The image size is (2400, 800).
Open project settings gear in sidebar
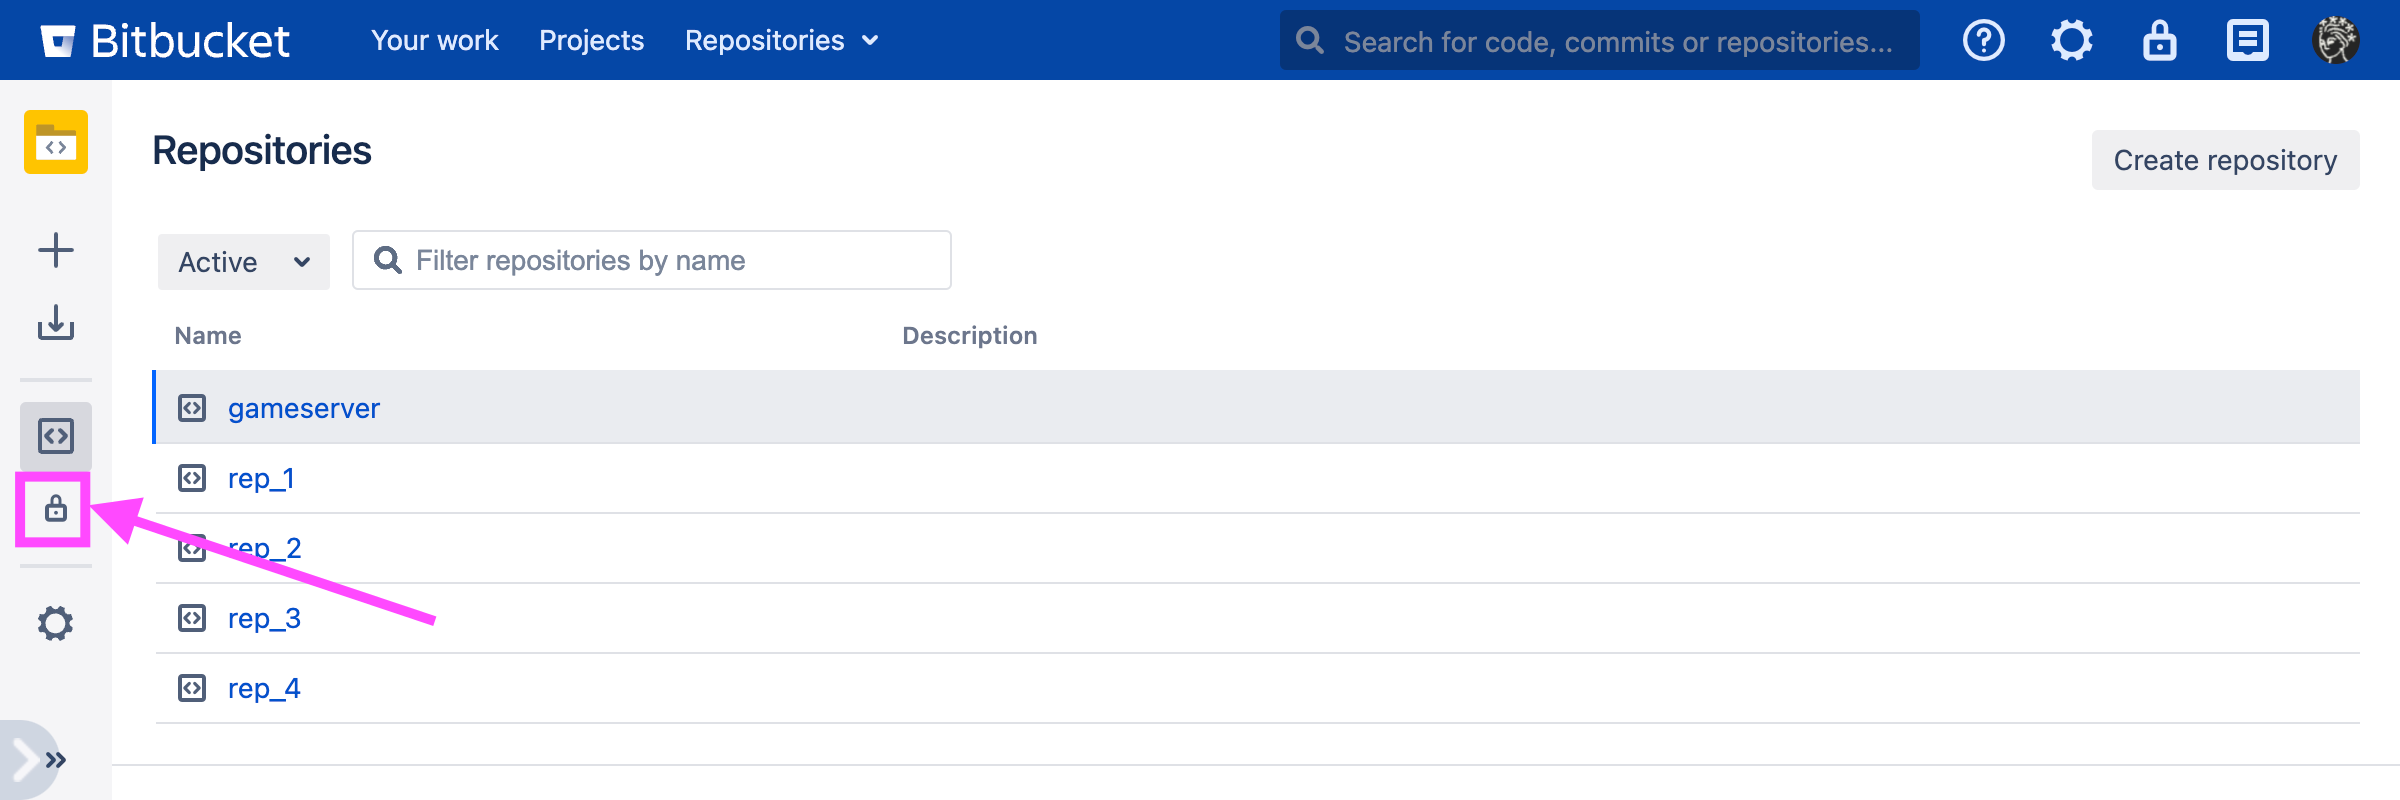coord(56,623)
